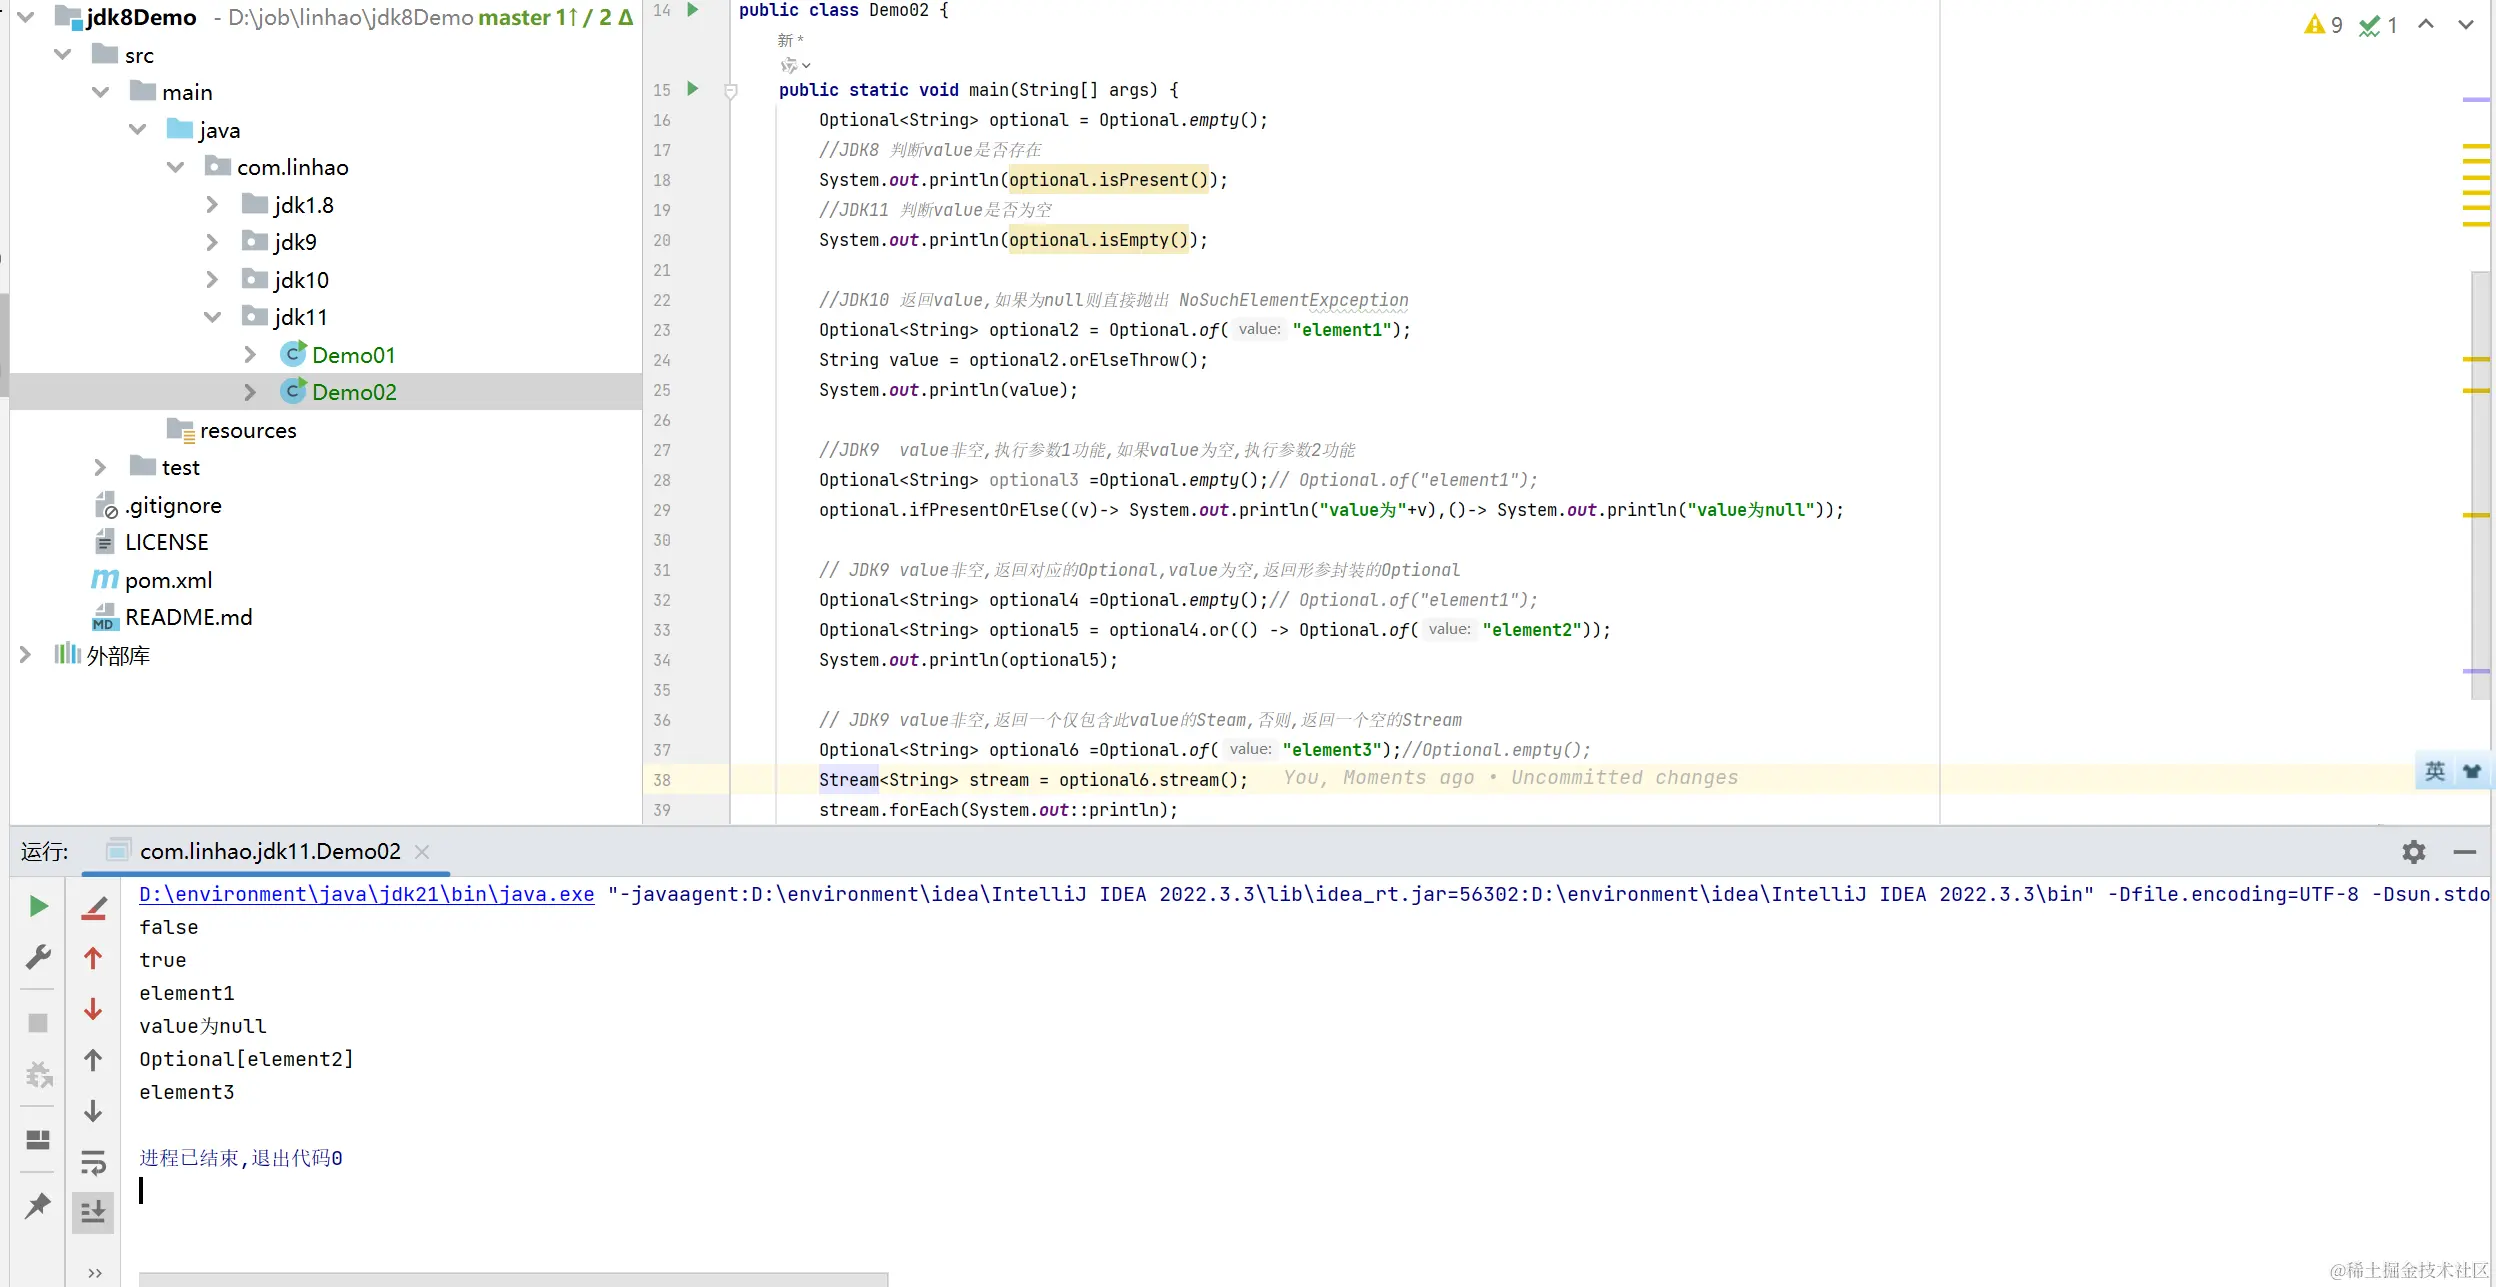
Task: Toggle the input method 英 language indicator
Action: click(2434, 771)
